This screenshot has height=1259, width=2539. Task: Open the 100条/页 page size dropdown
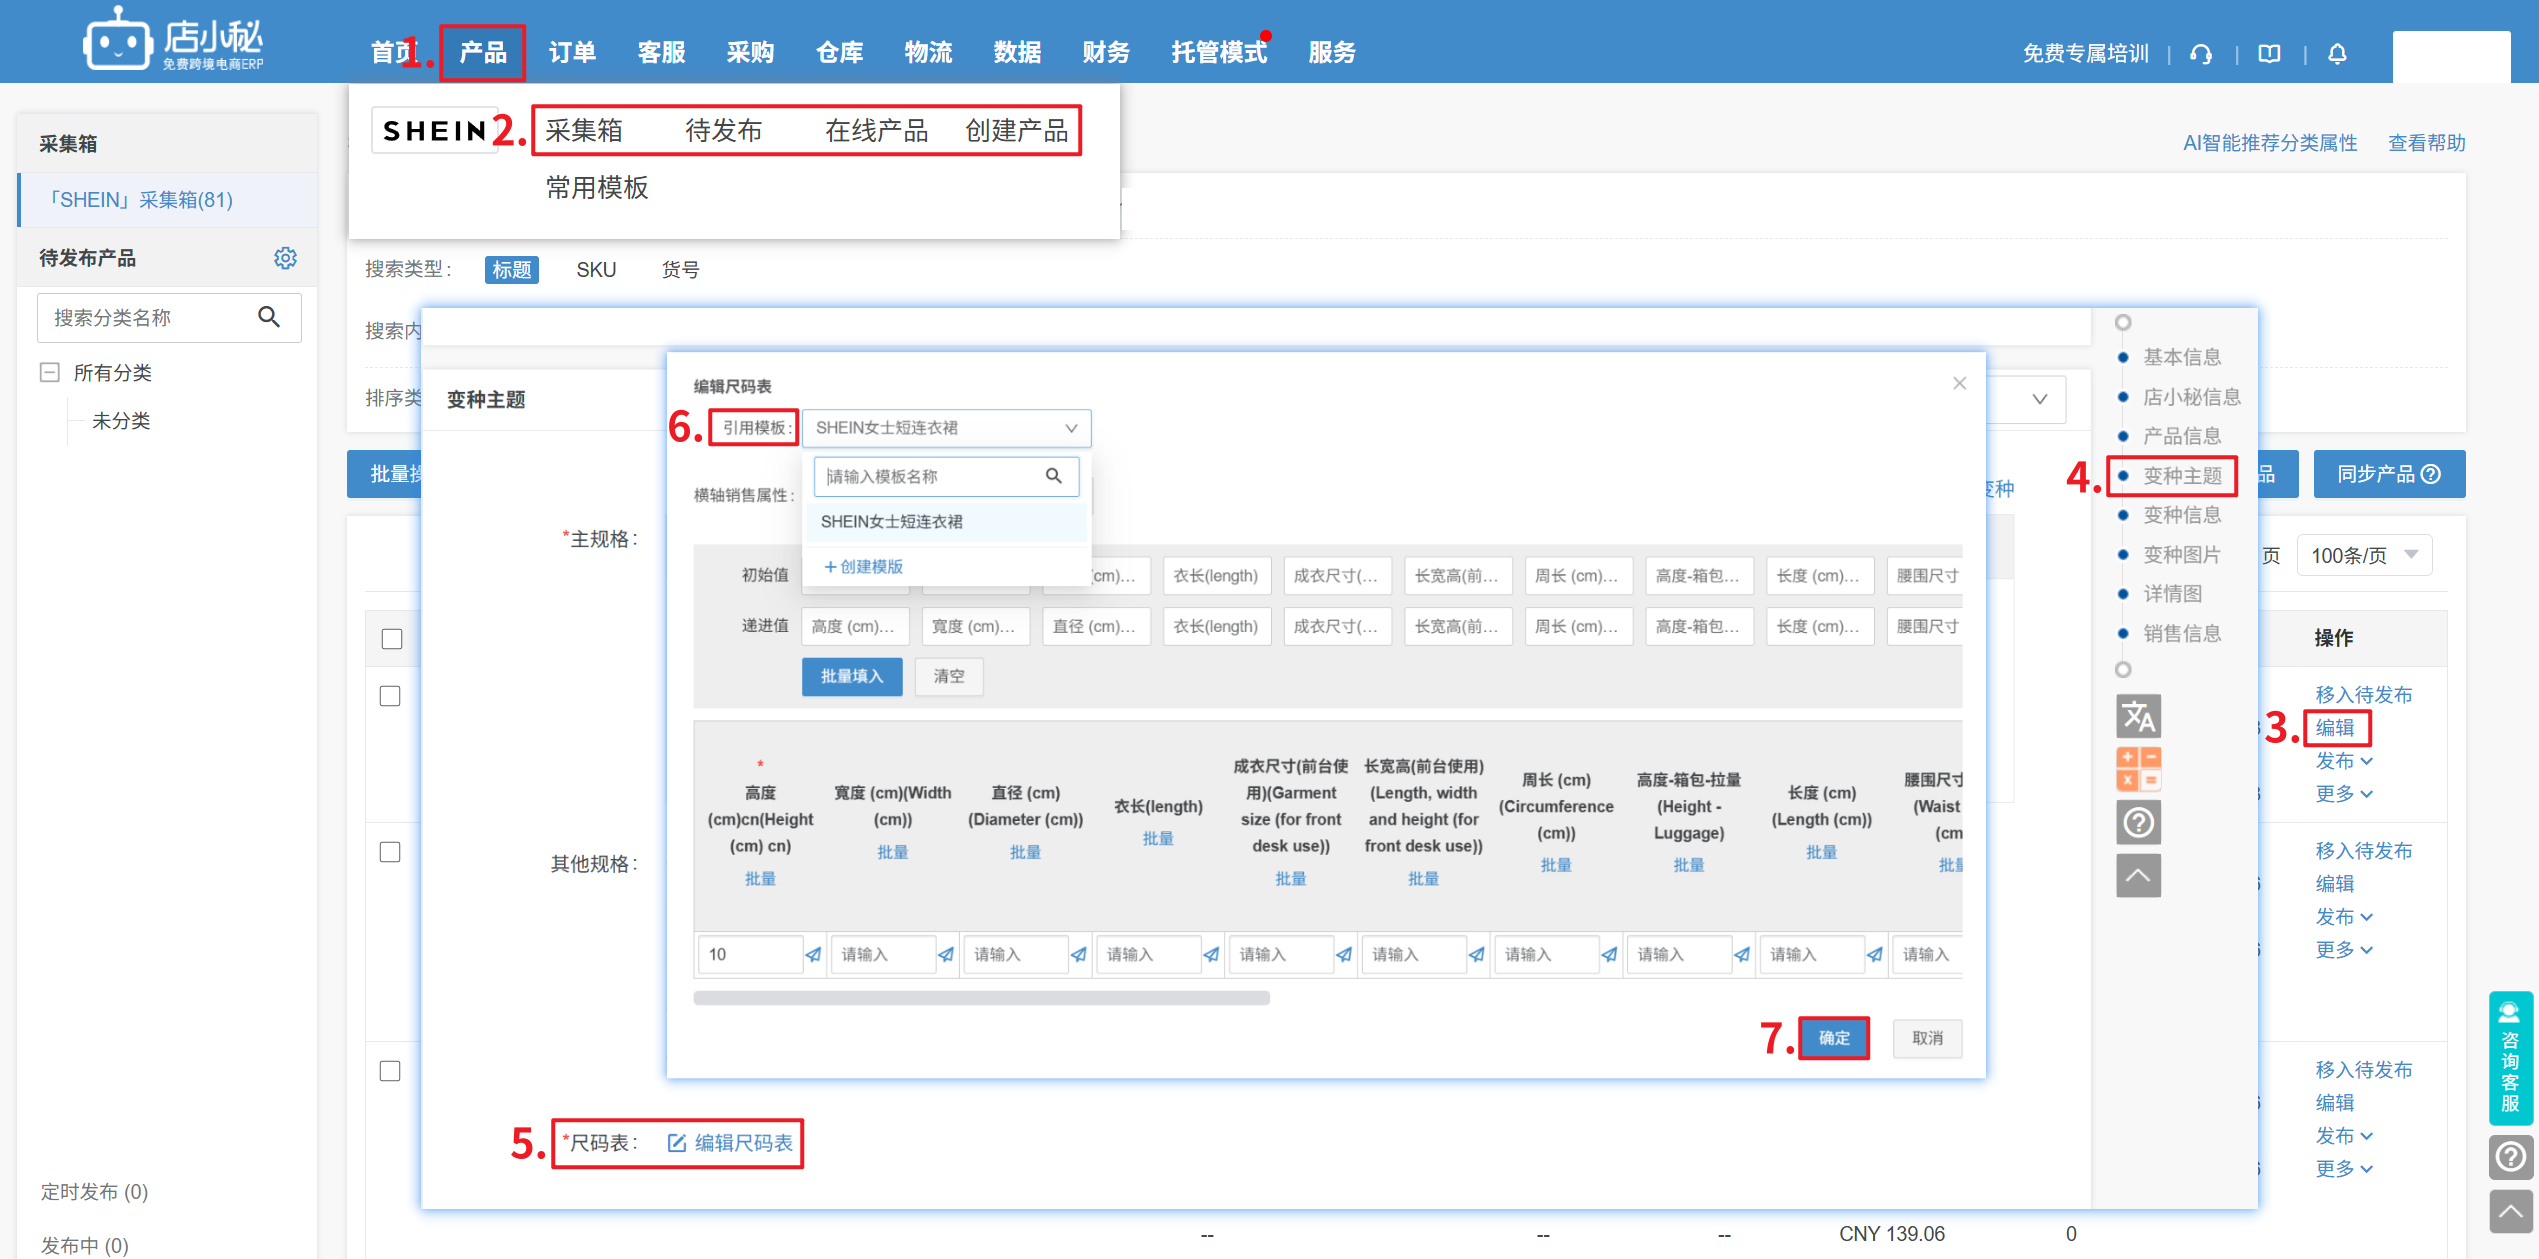tap(2365, 555)
